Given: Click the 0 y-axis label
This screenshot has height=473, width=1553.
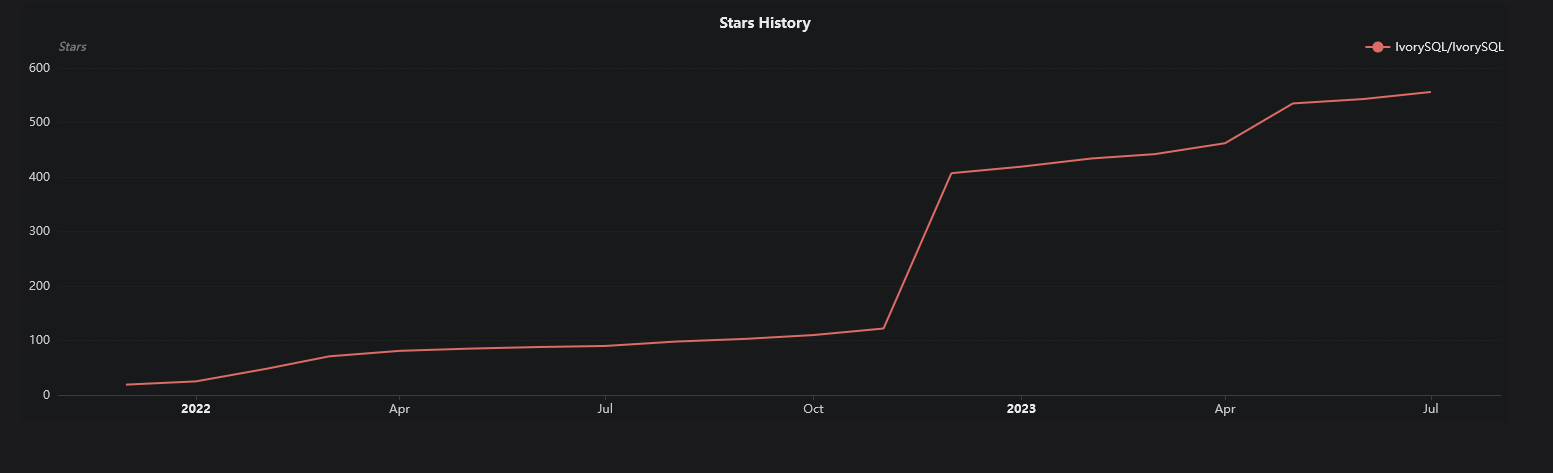Looking at the screenshot, I should [46, 395].
